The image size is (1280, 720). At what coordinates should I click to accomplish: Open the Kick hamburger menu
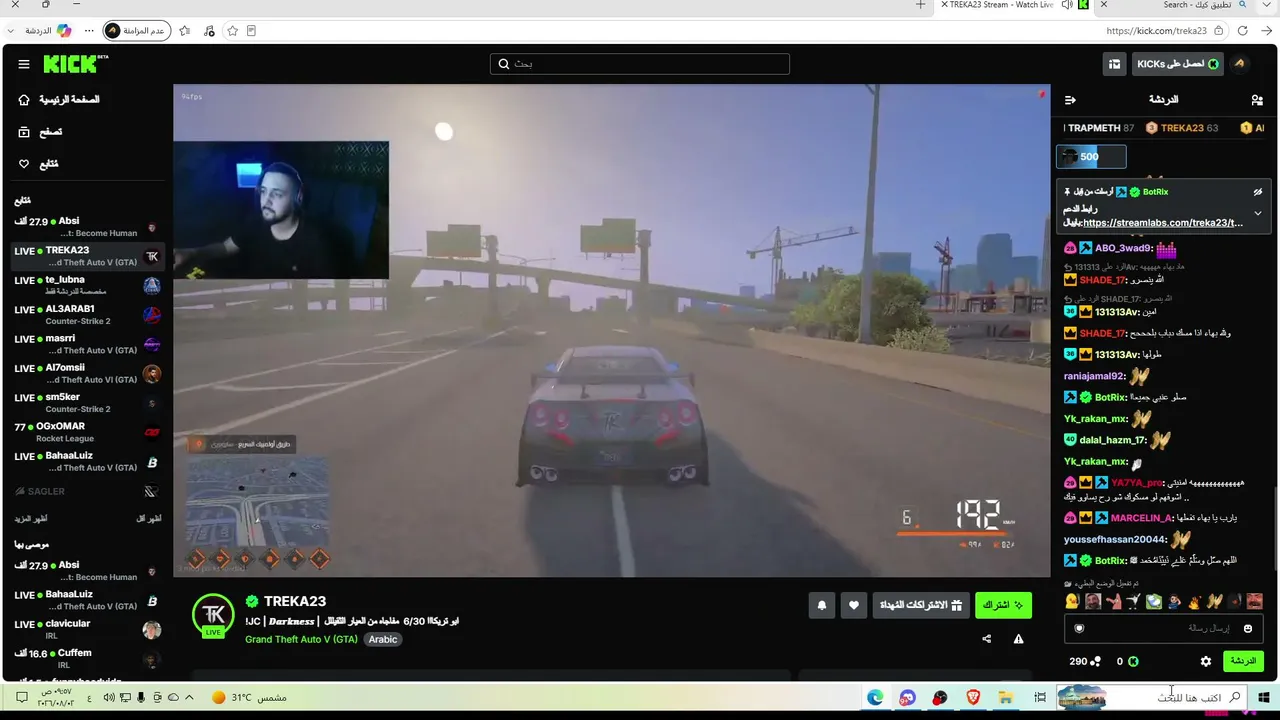coord(24,64)
